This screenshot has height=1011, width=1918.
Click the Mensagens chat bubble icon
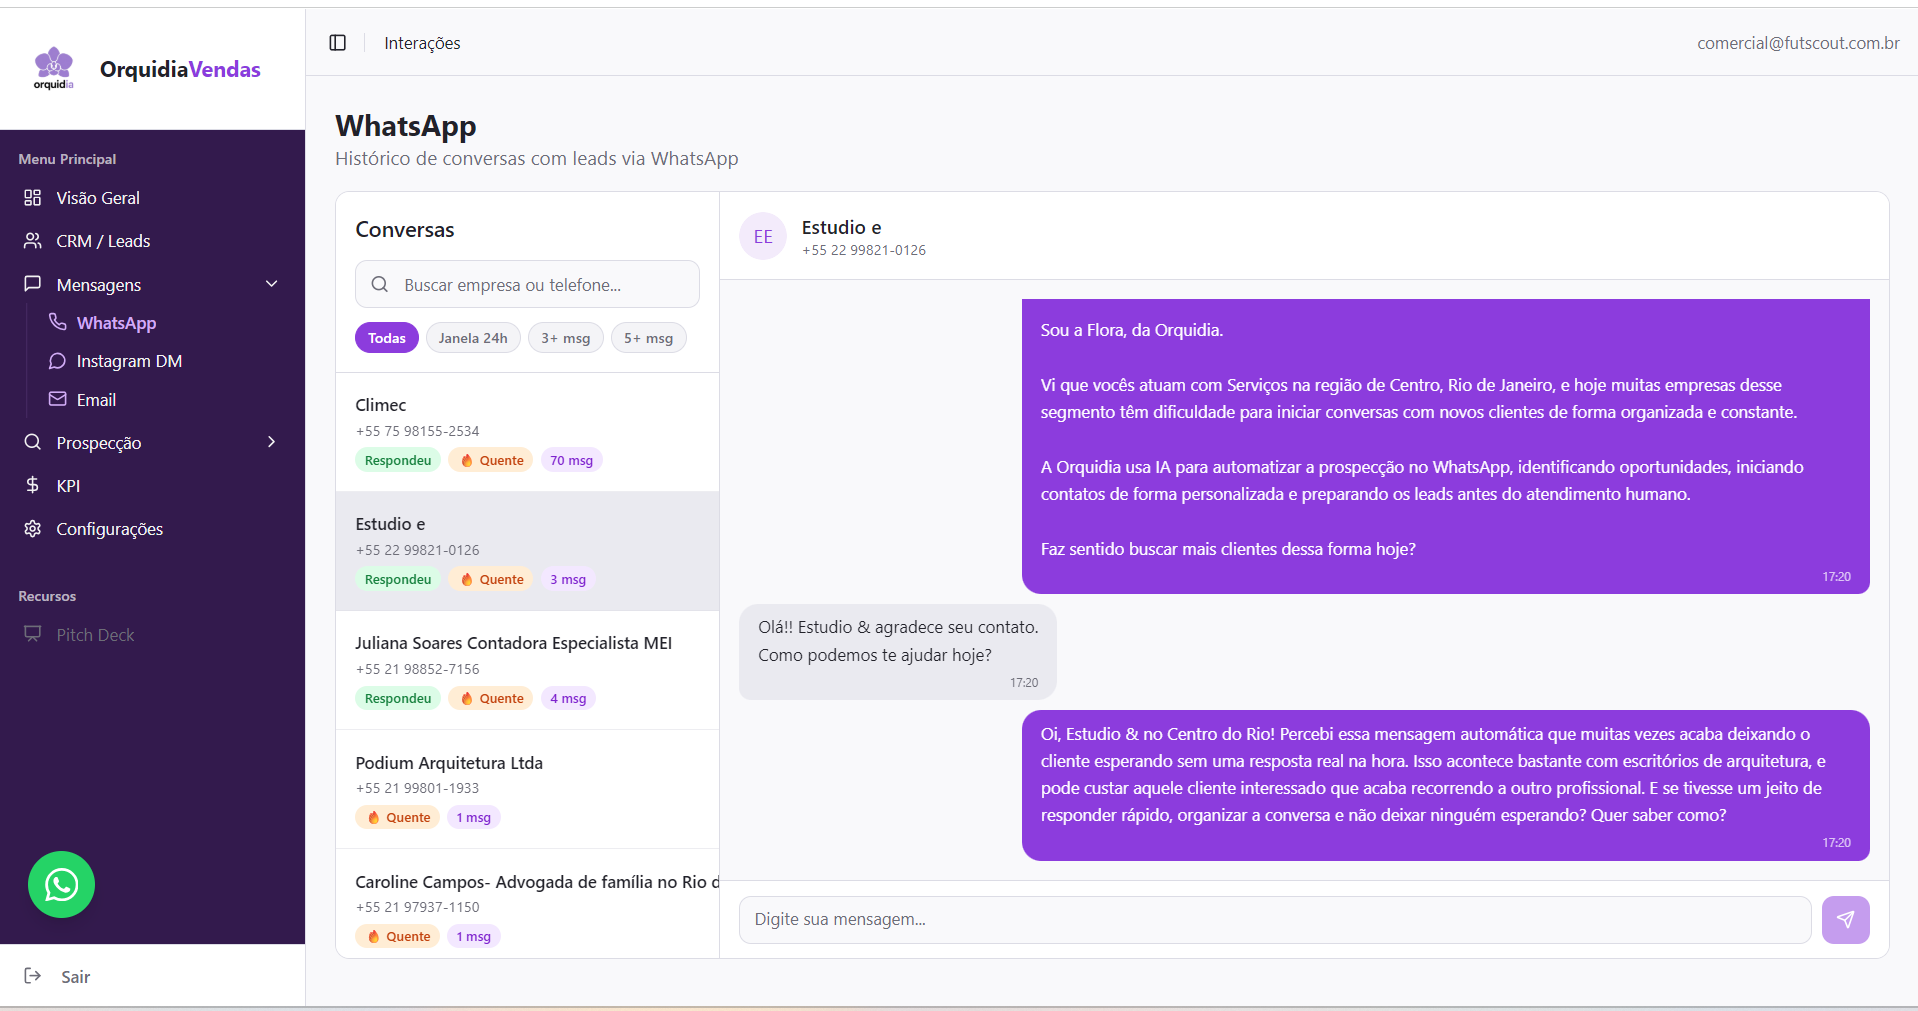coord(33,284)
